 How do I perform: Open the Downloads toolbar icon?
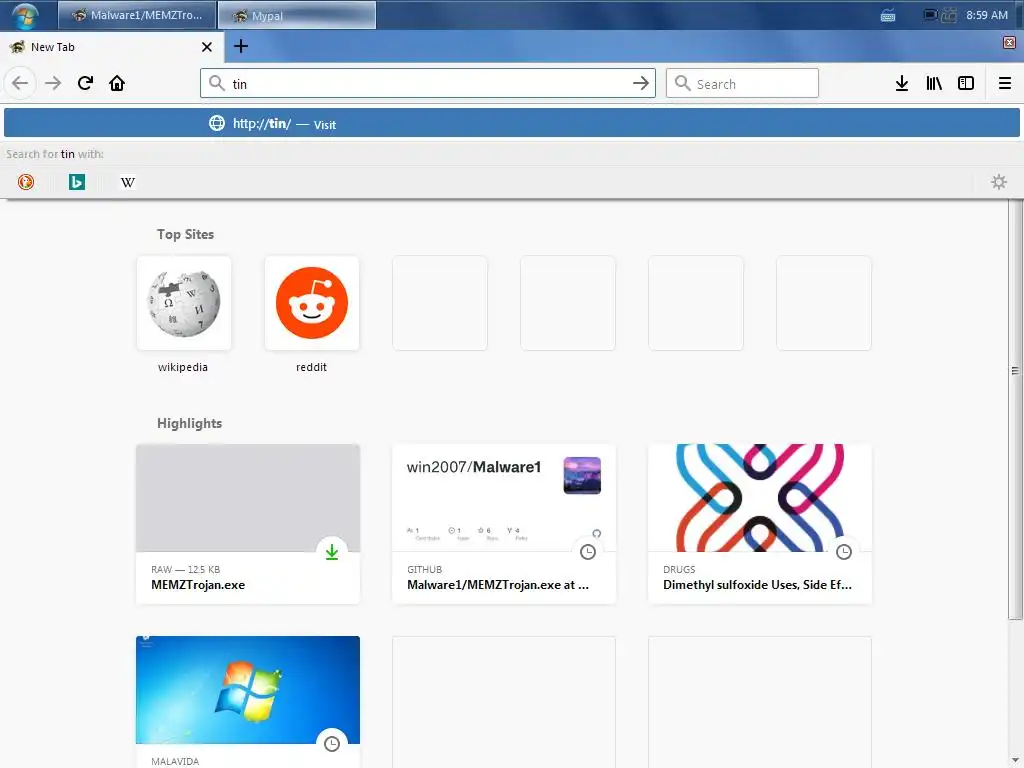point(902,84)
